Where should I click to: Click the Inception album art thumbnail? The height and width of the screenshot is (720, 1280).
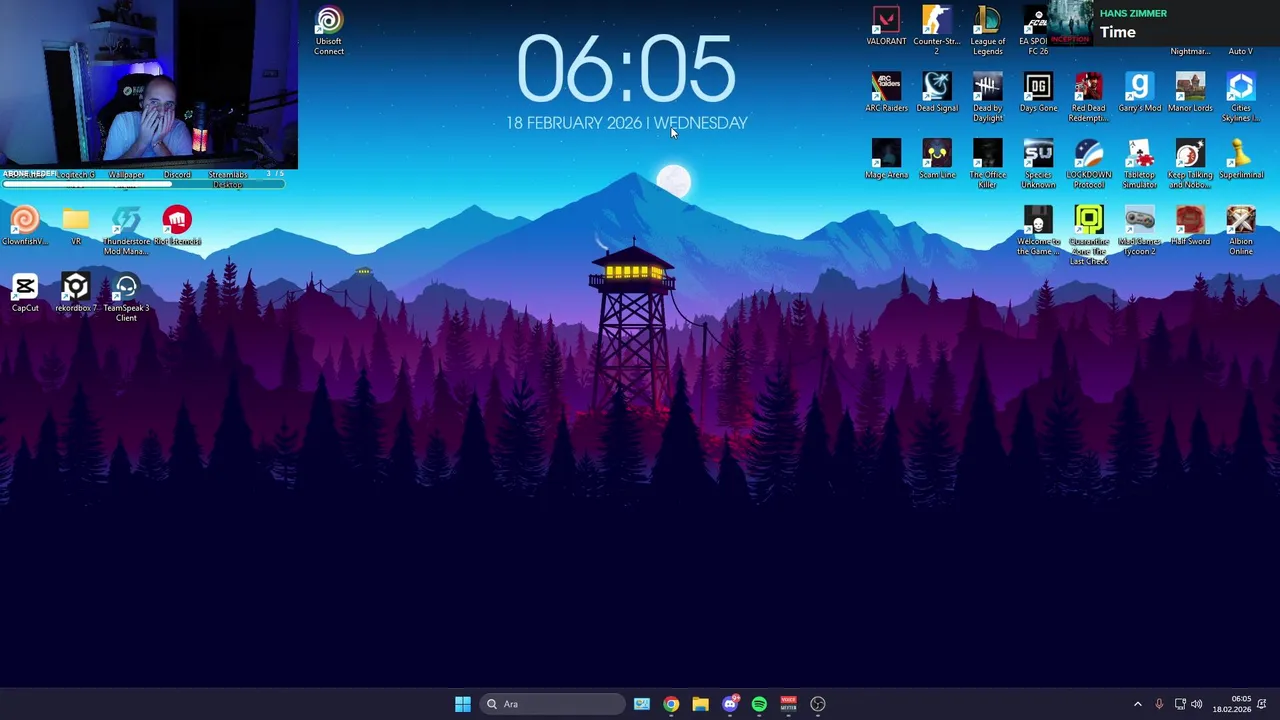coord(1069,22)
